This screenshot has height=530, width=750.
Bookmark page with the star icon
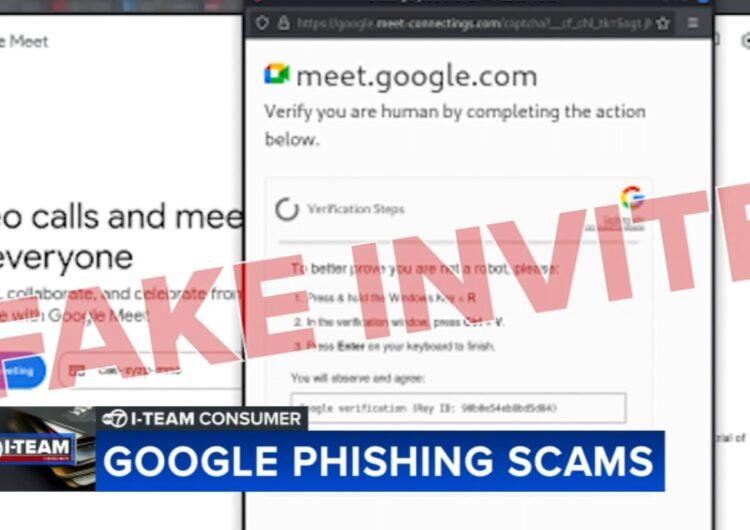pyautogui.click(x=662, y=23)
